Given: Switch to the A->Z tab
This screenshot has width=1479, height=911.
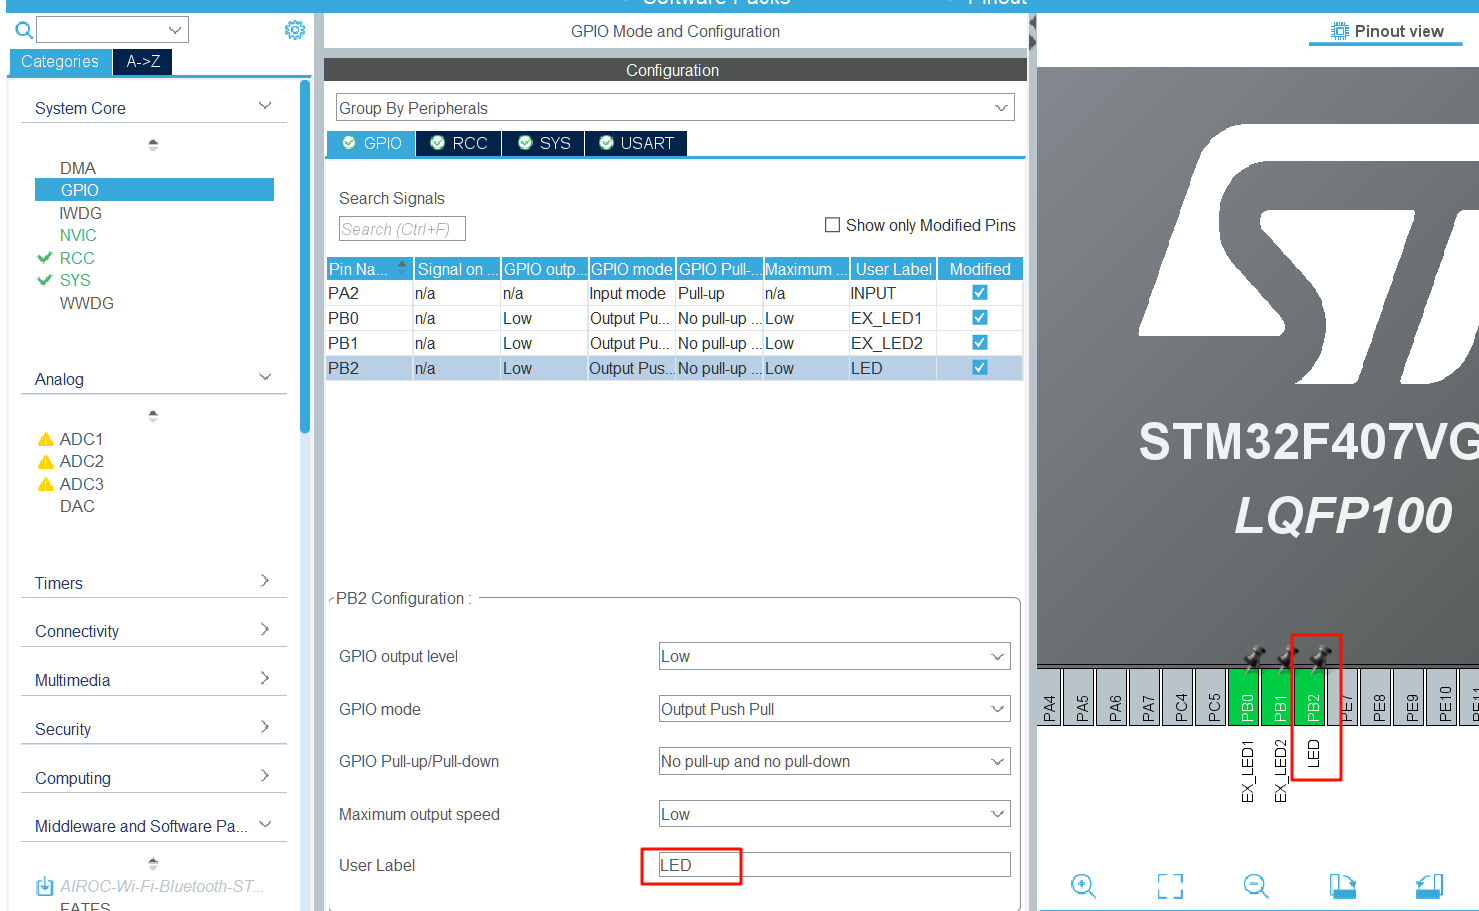Looking at the screenshot, I should 143,62.
